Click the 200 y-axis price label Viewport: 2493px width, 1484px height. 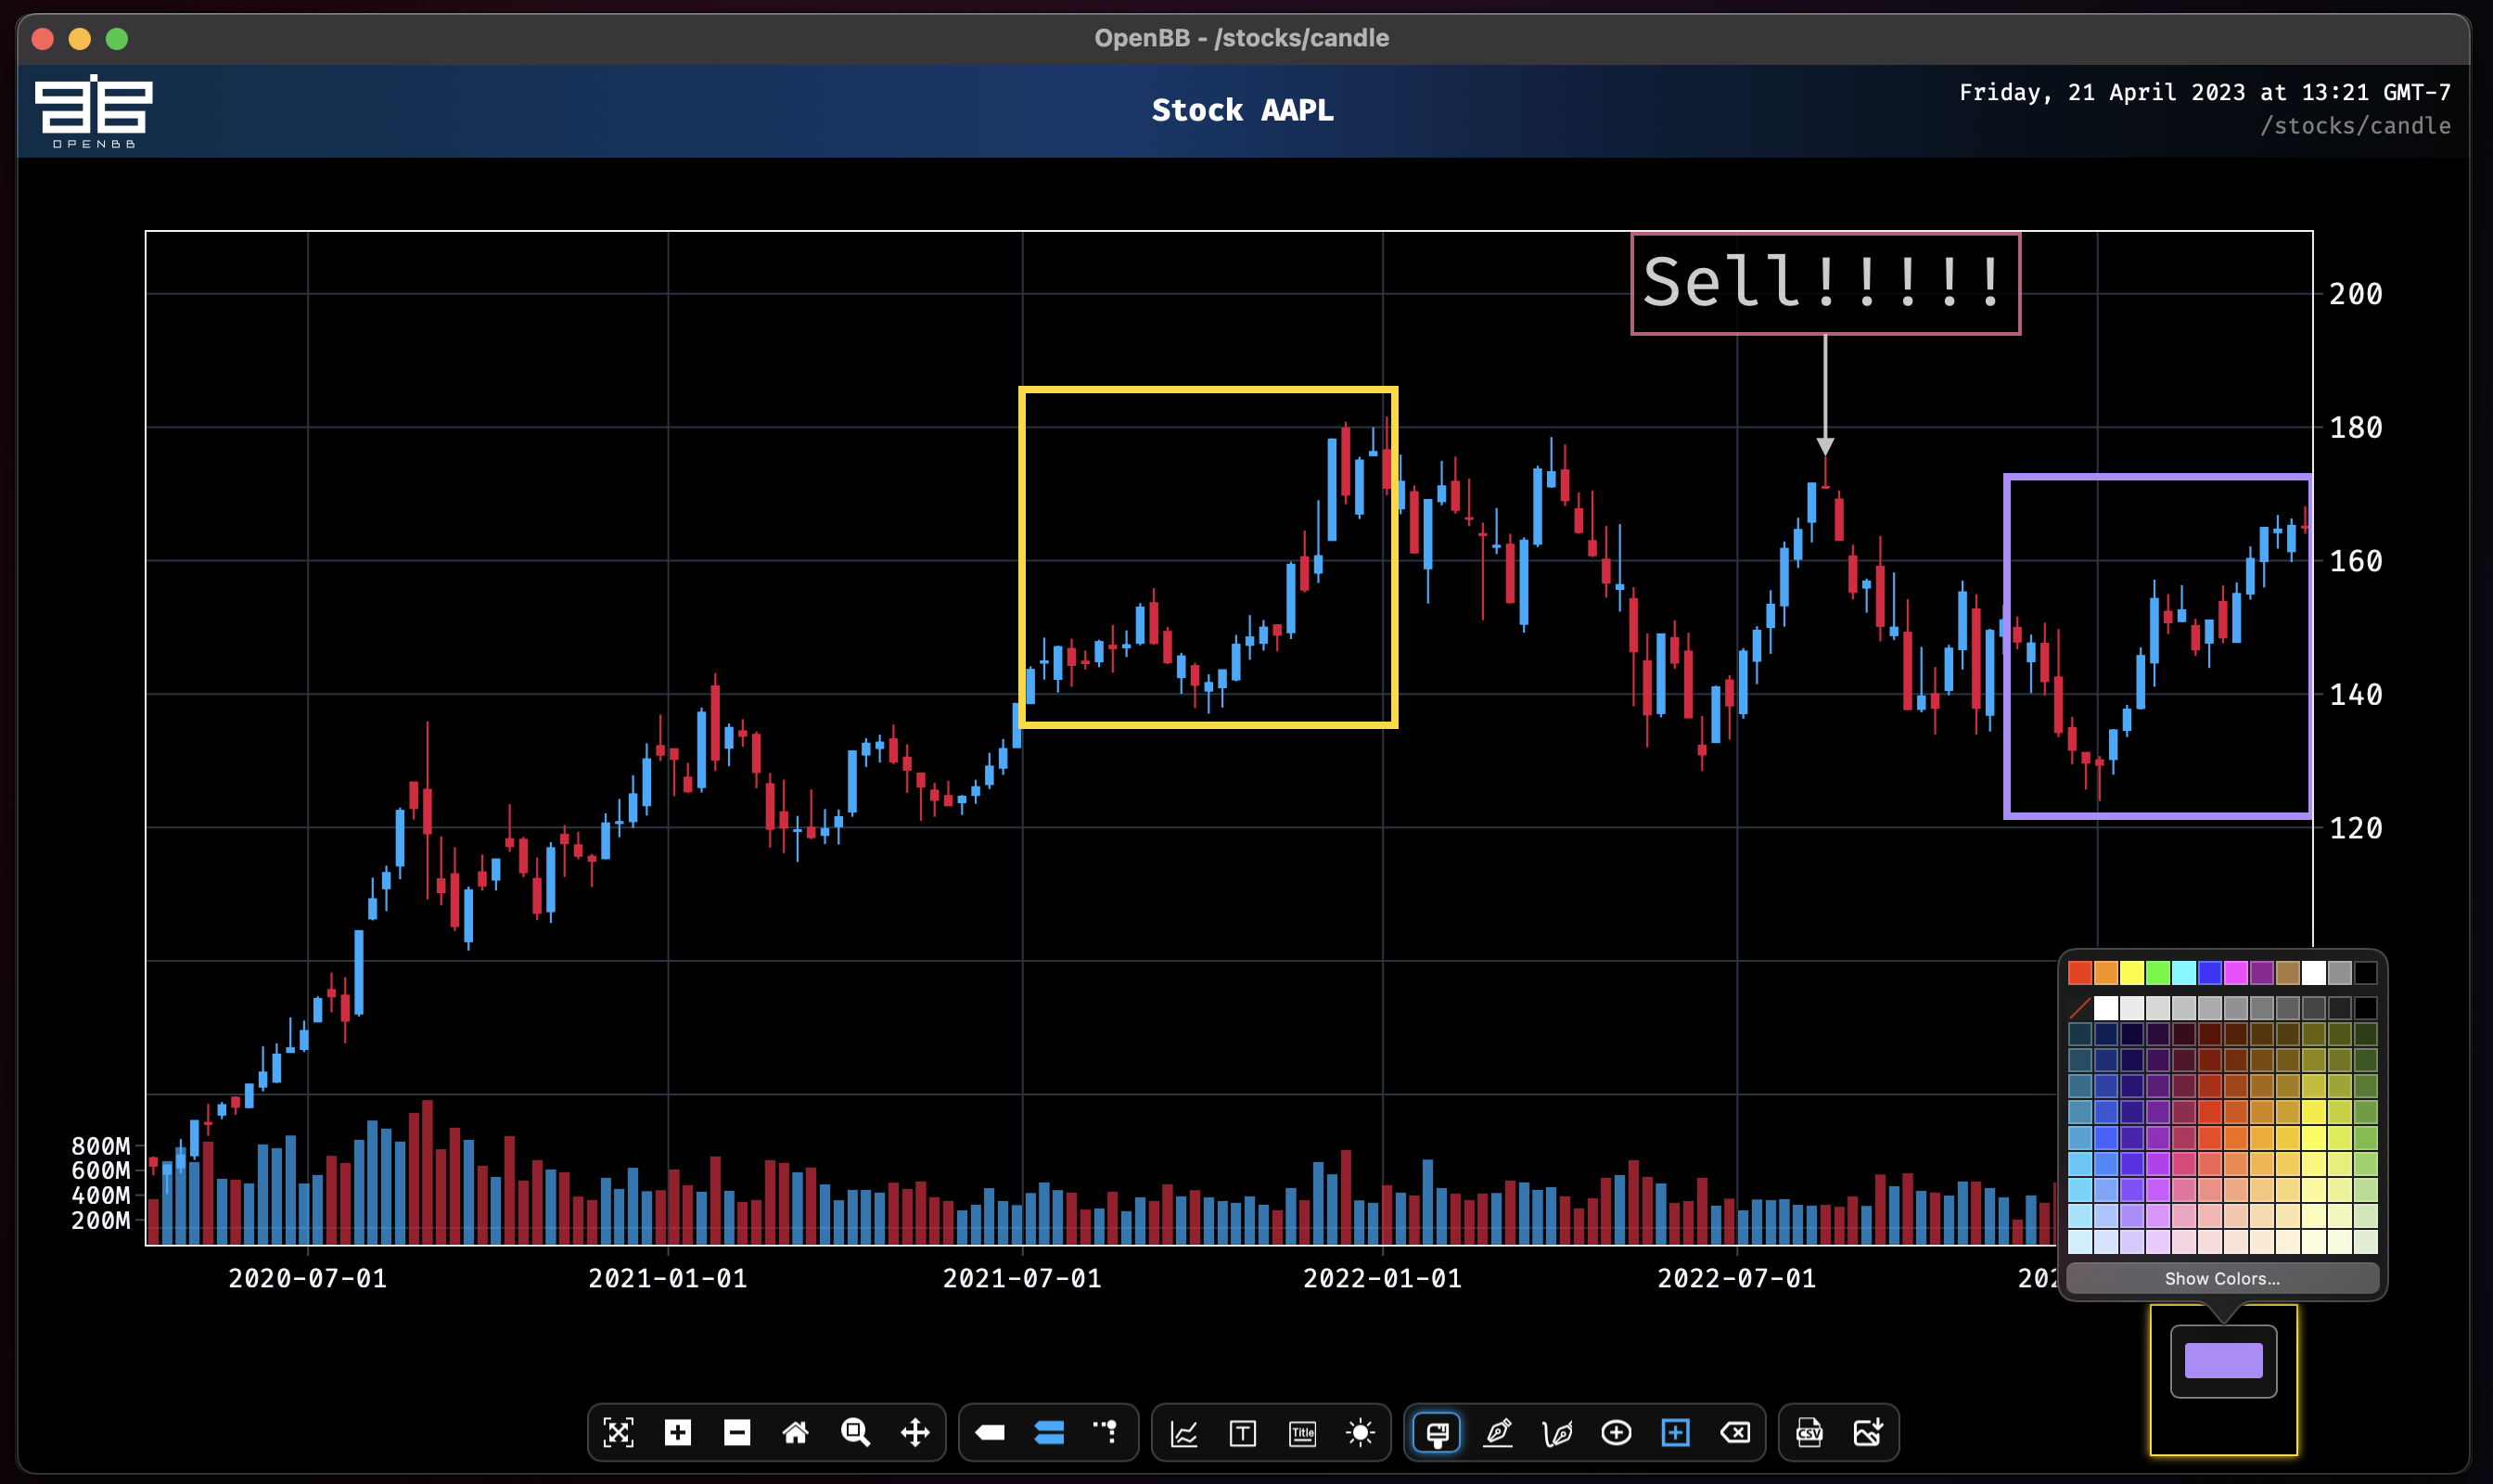[2356, 294]
